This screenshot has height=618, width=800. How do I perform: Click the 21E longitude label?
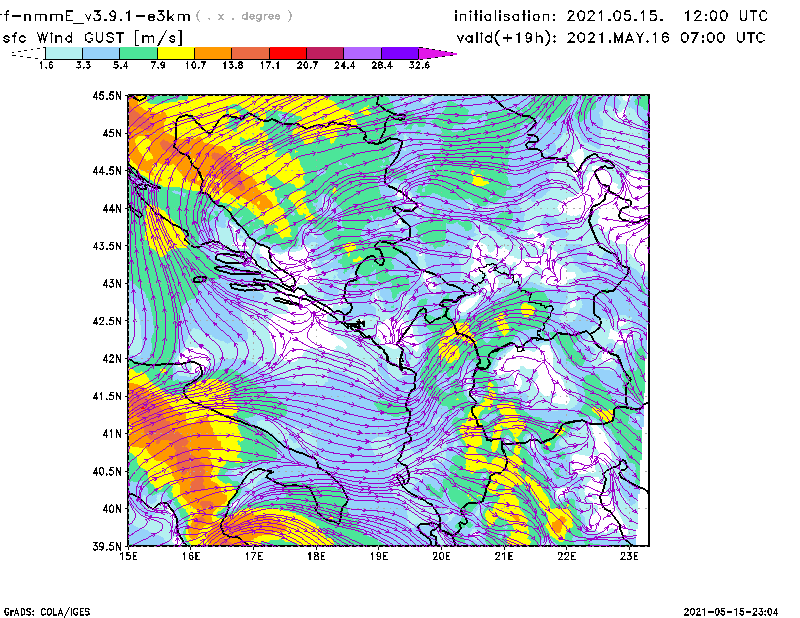point(504,556)
